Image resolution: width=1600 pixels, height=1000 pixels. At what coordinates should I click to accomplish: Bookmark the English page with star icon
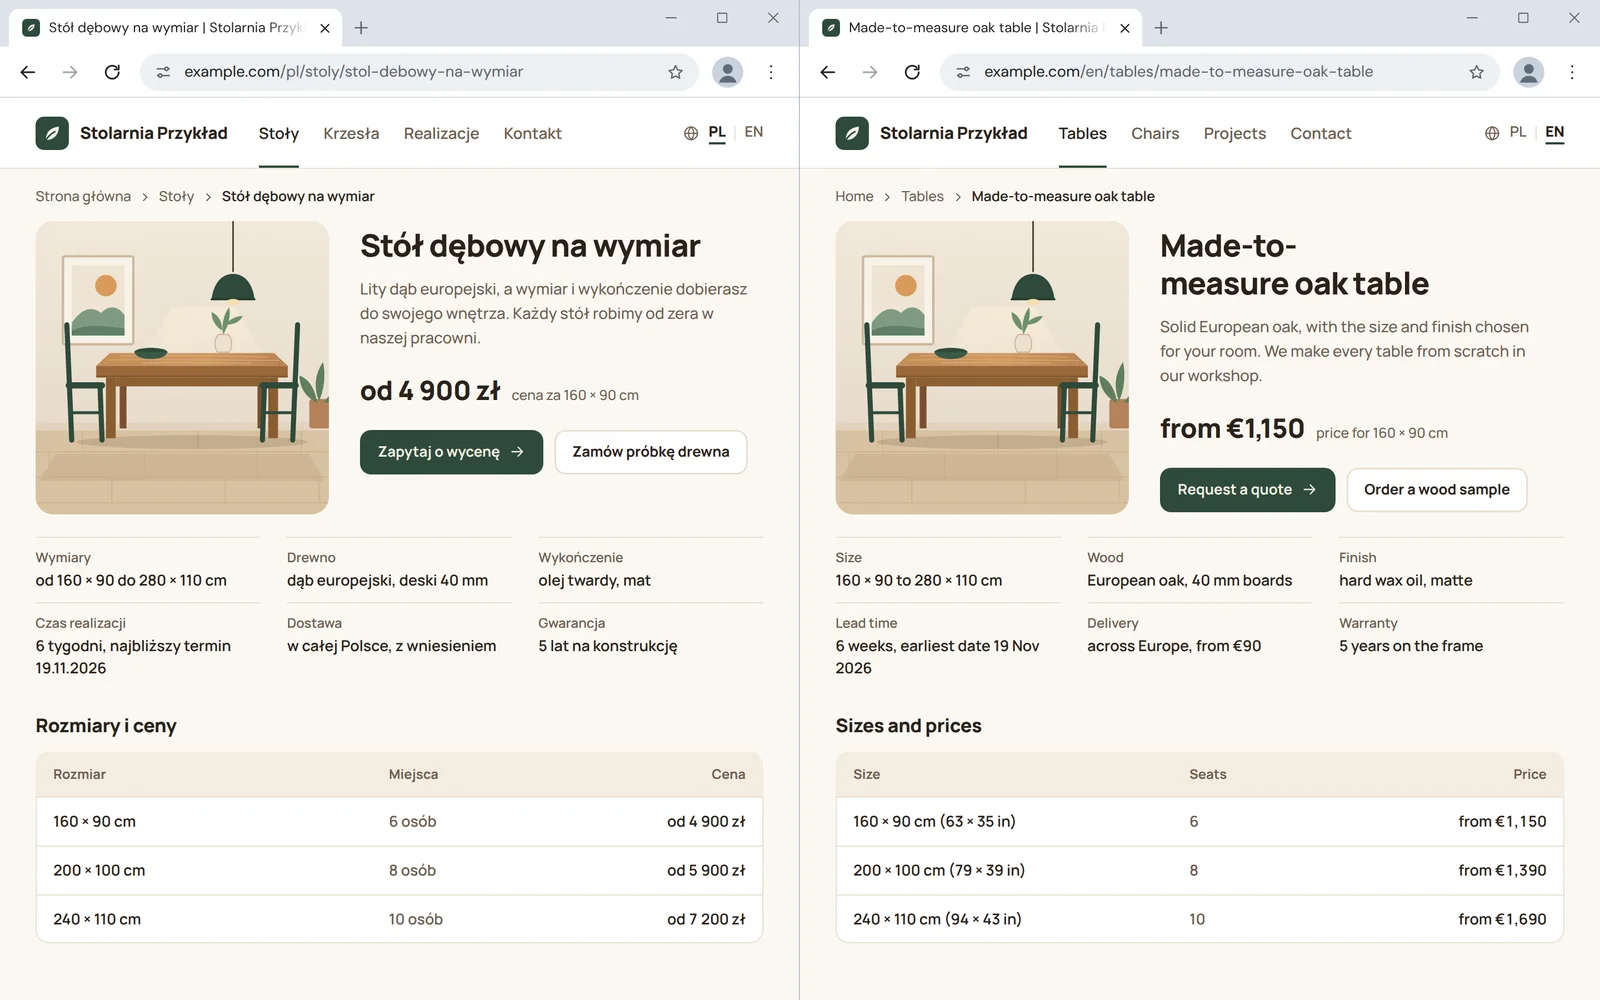tap(1476, 72)
